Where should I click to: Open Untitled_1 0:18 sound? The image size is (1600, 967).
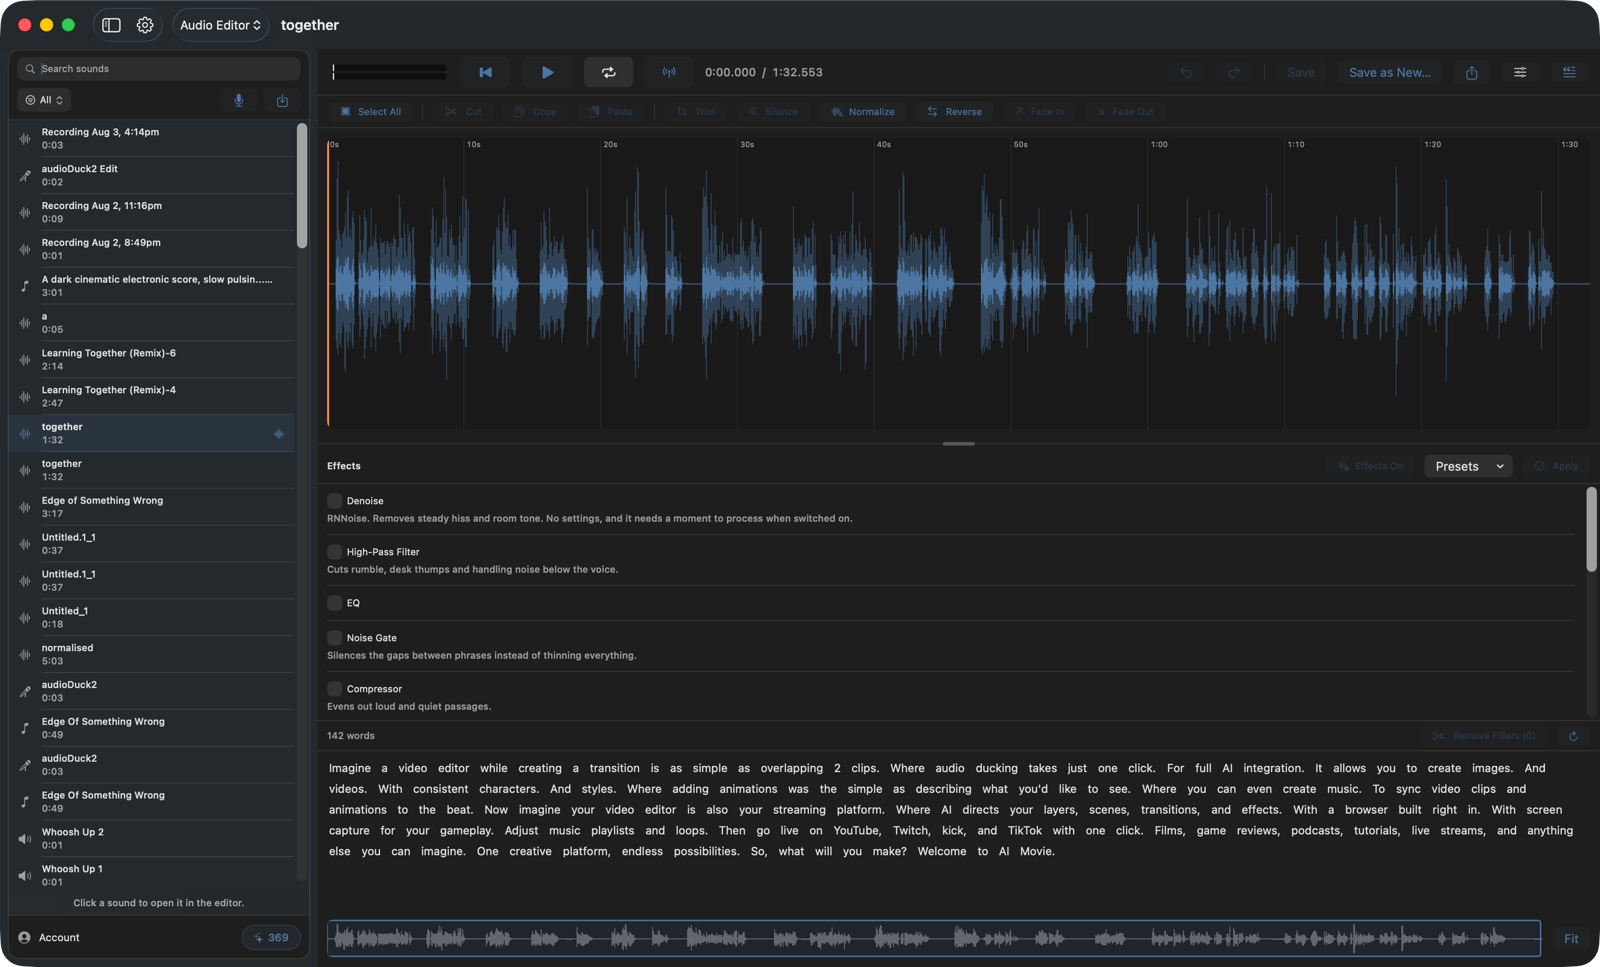click(x=152, y=617)
